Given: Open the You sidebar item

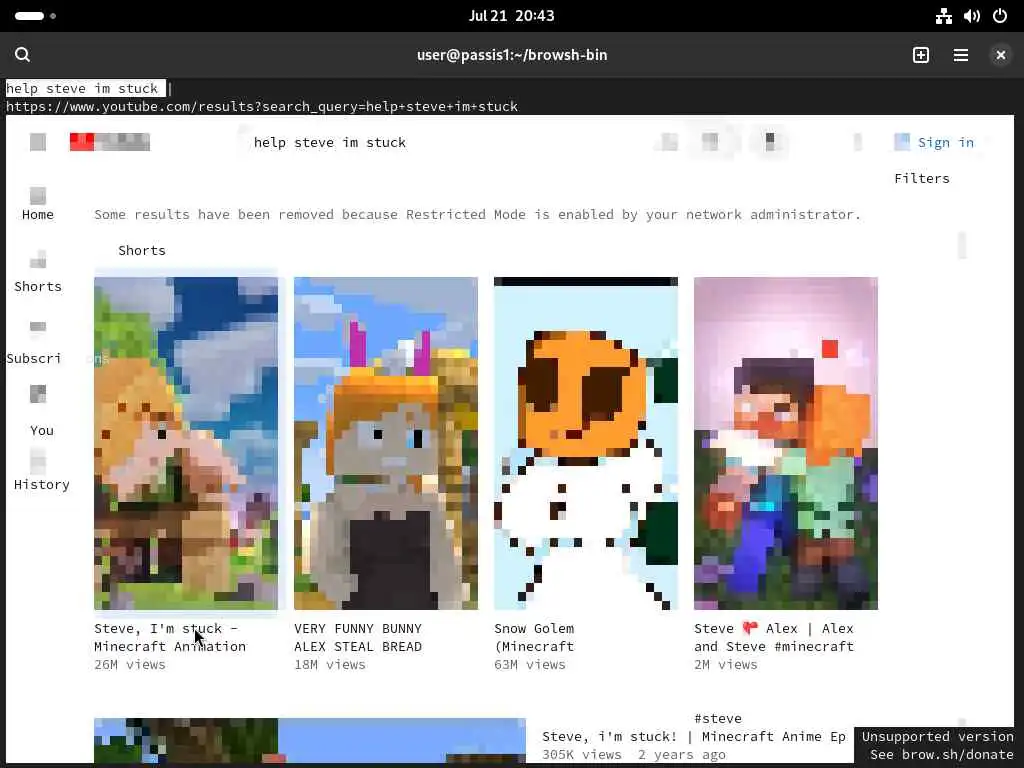Looking at the screenshot, I should click(x=41, y=430).
